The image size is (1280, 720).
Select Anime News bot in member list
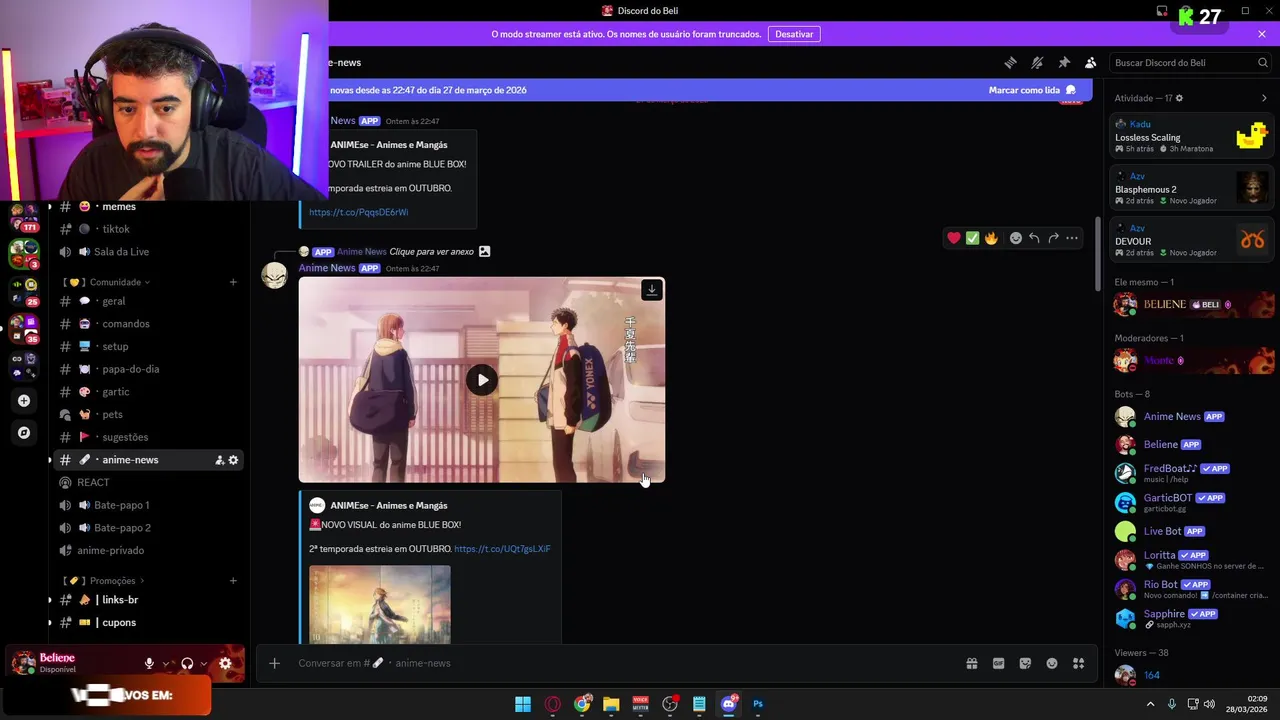[1192, 417]
